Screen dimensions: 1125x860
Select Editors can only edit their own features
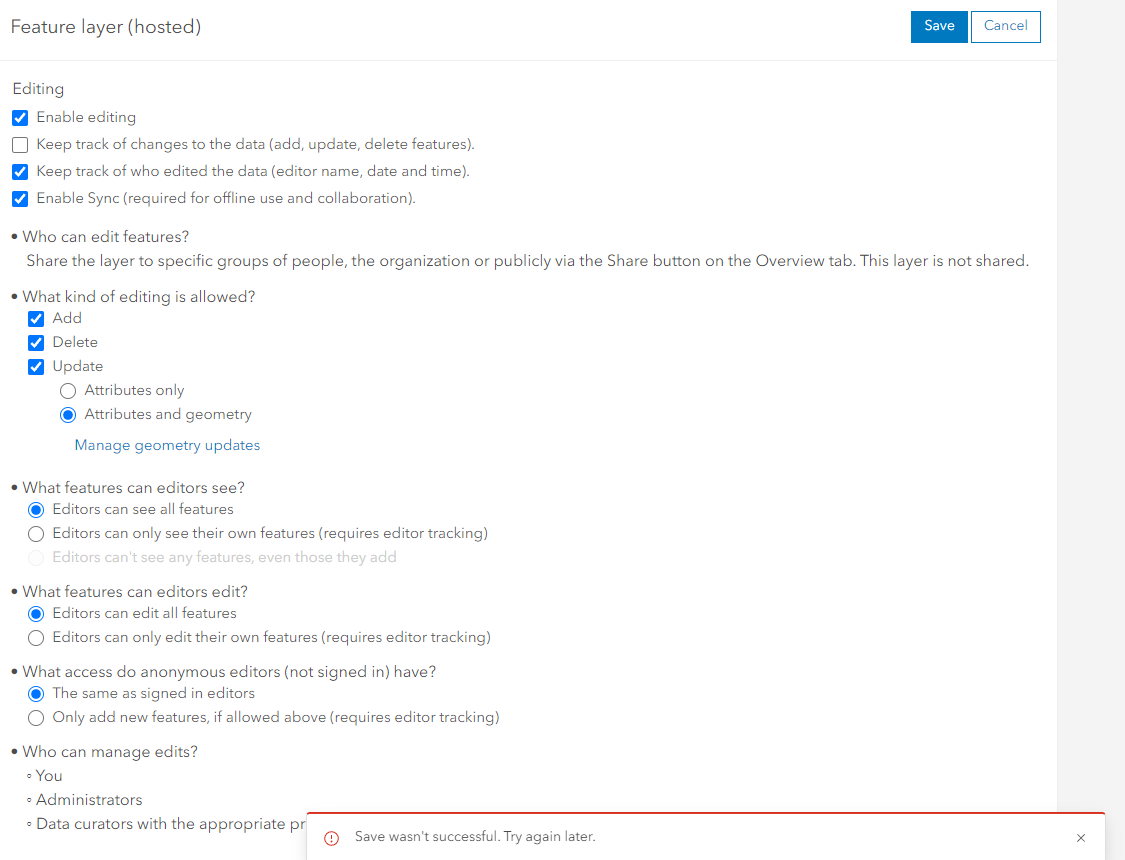[36, 638]
